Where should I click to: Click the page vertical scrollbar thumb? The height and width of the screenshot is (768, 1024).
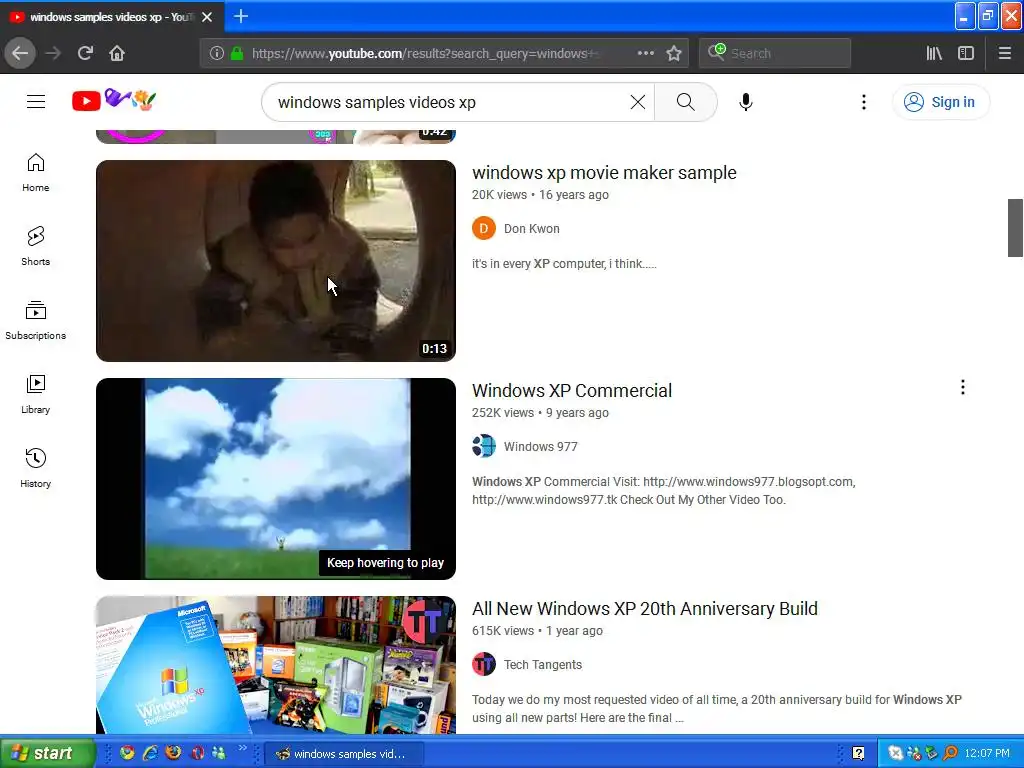pos(1015,228)
